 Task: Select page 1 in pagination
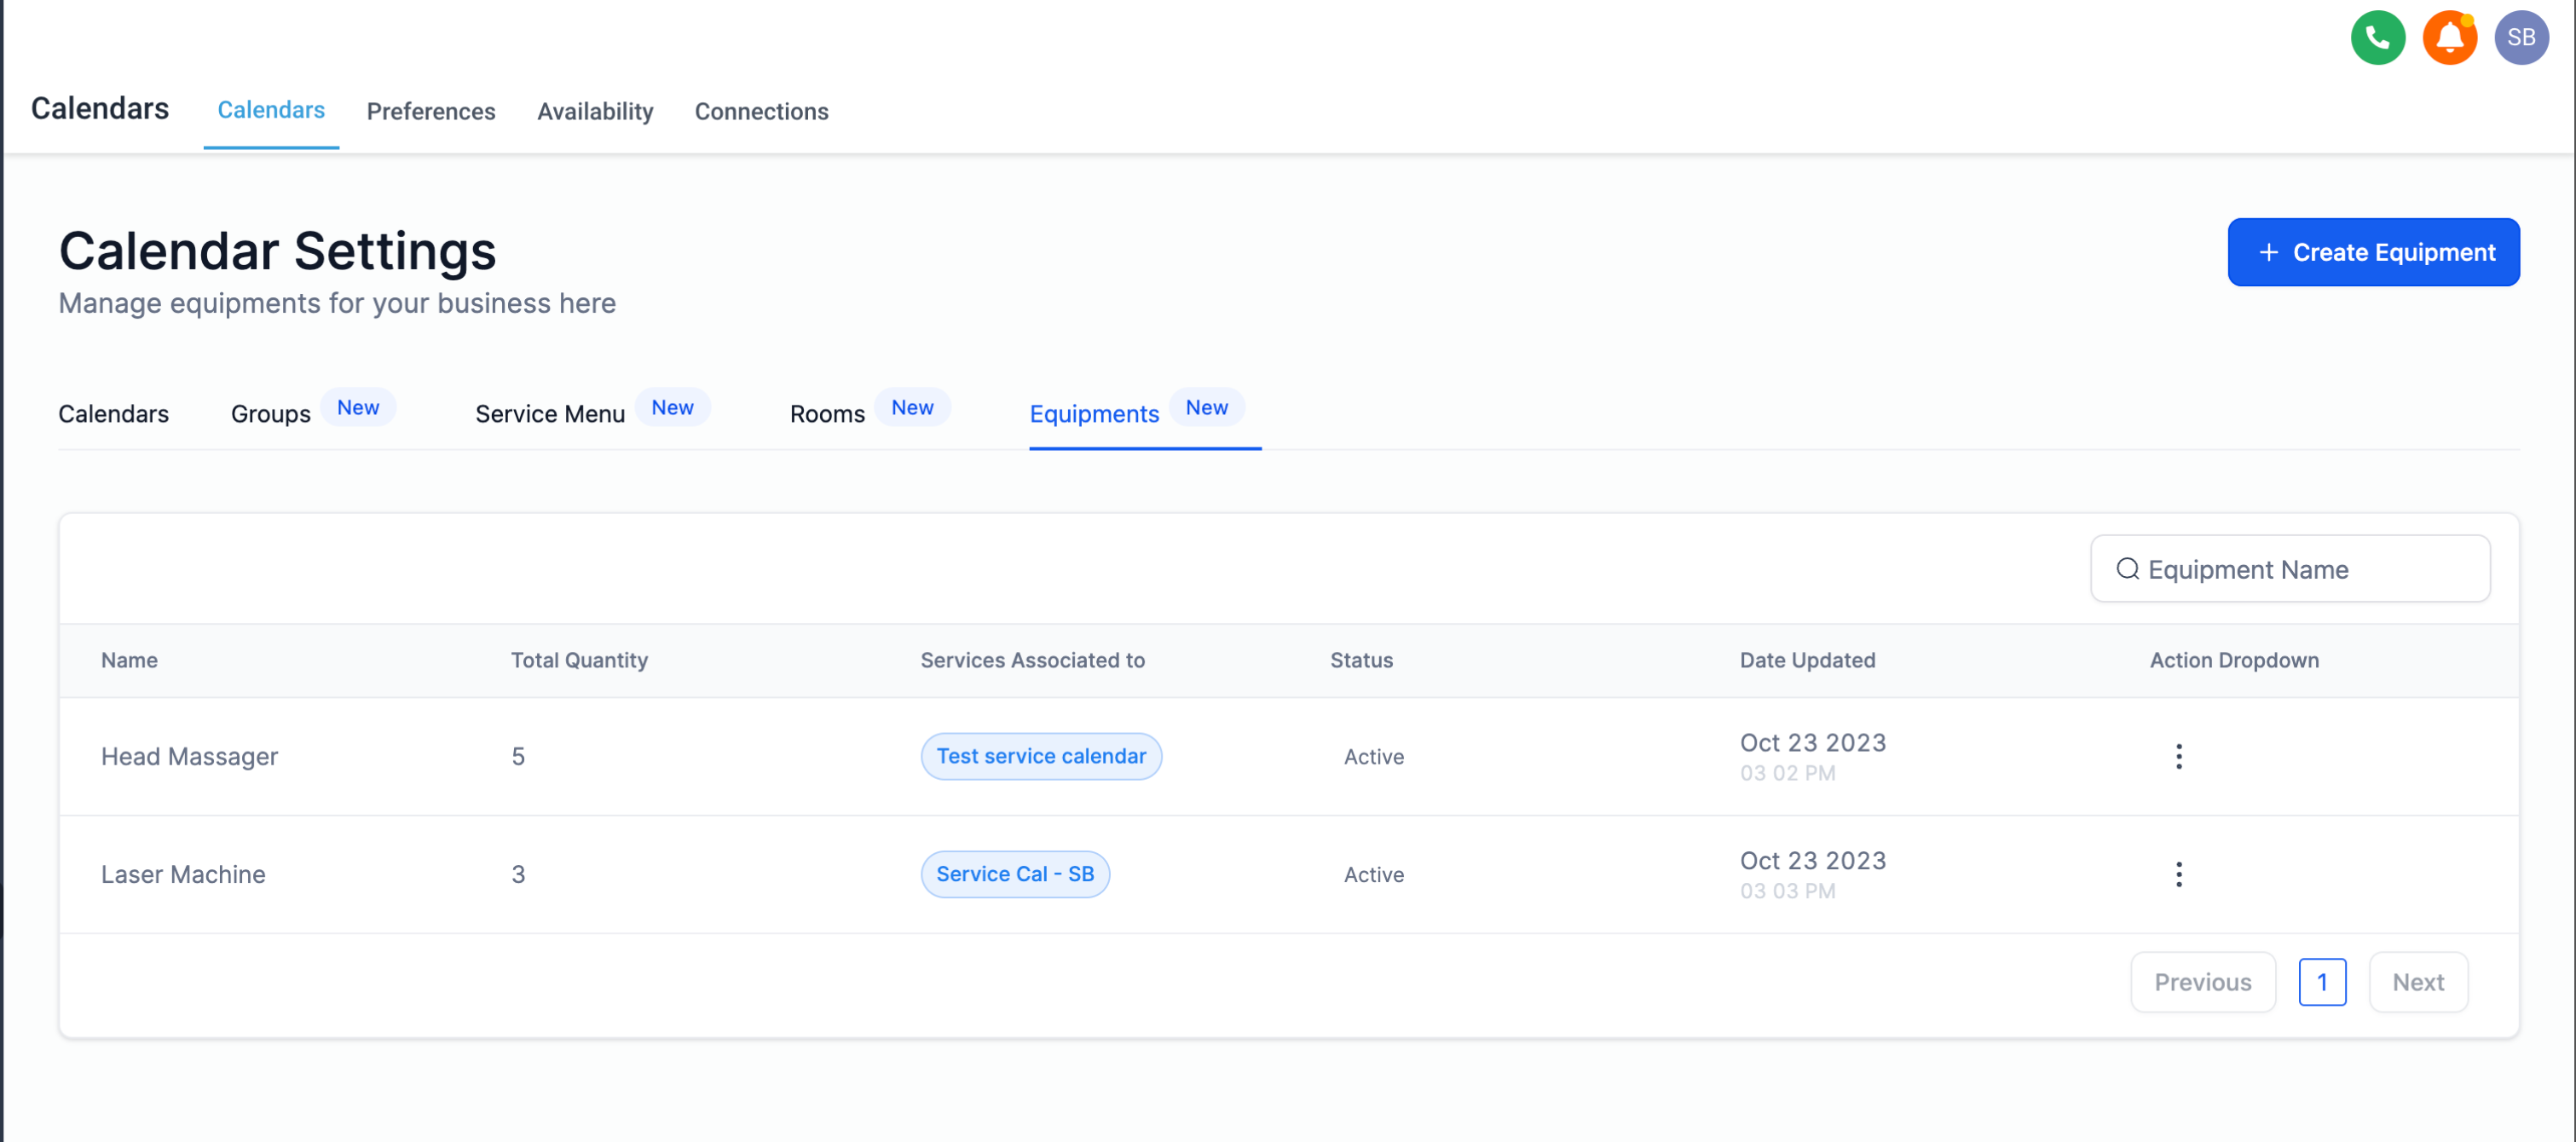[x=2321, y=982]
